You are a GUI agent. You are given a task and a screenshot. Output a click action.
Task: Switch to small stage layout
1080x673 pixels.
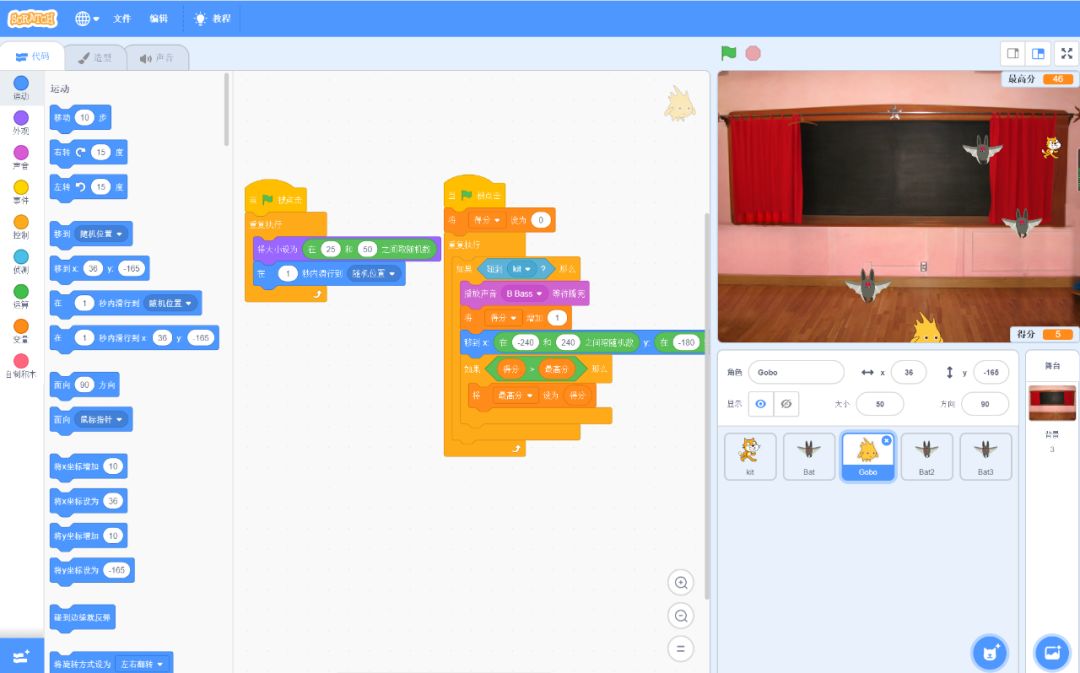1013,53
